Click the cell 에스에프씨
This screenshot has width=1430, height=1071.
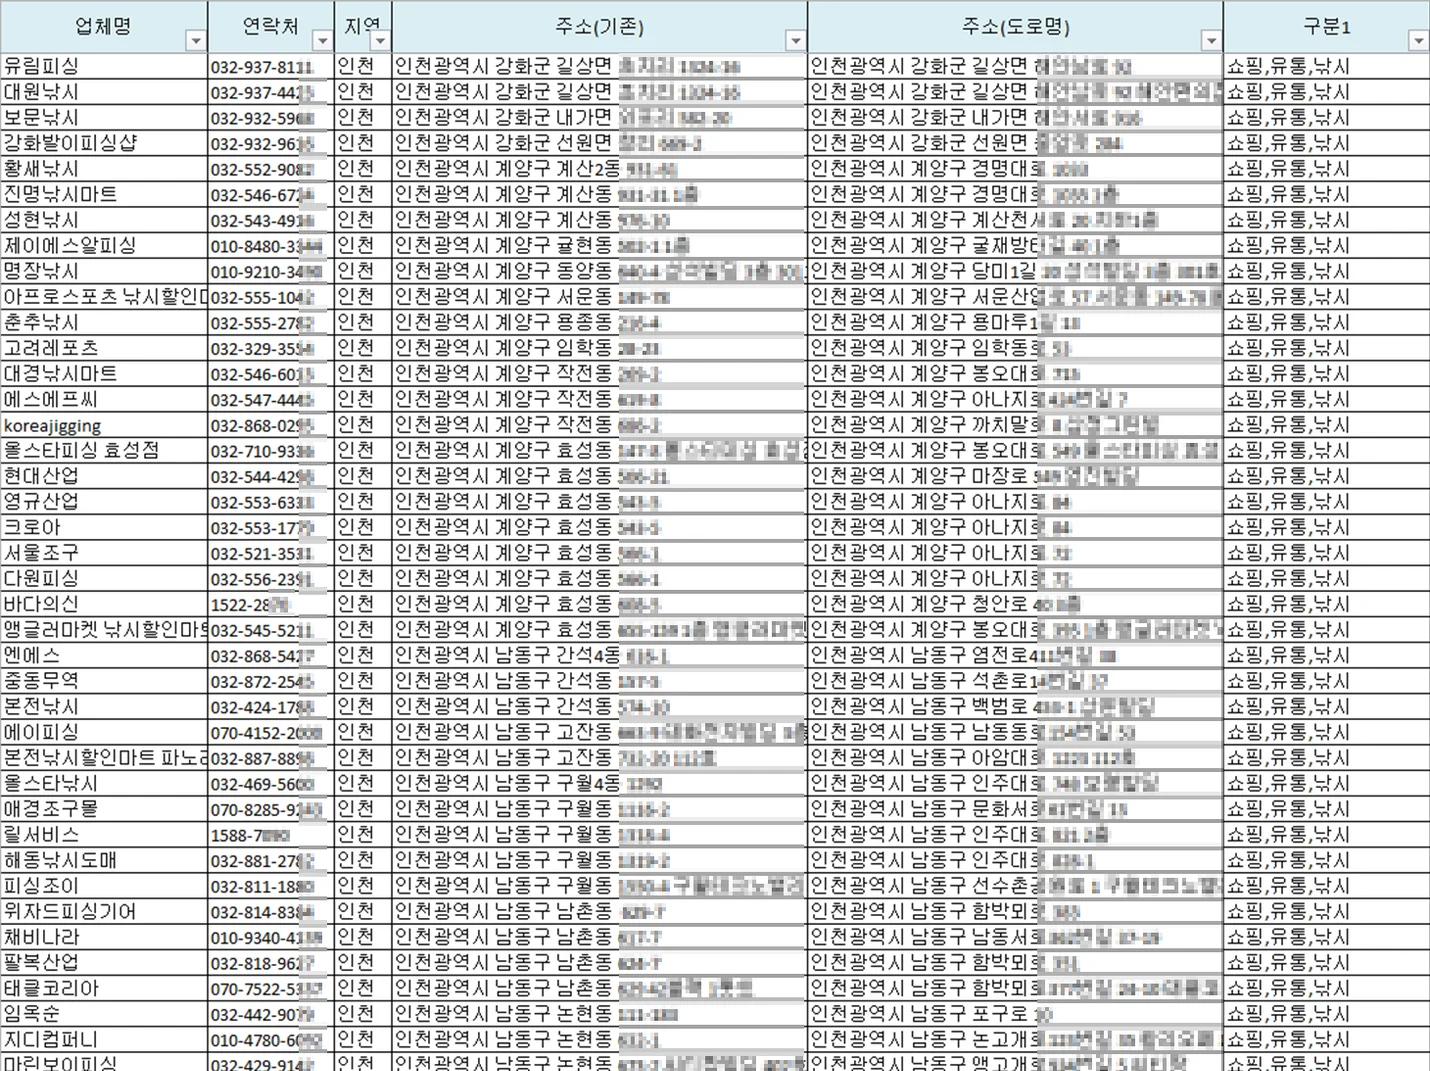click(x=104, y=399)
